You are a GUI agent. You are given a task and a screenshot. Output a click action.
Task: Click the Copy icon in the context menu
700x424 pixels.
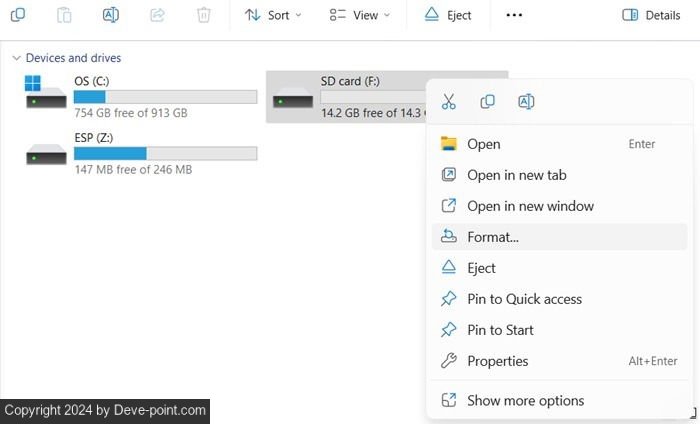(487, 102)
